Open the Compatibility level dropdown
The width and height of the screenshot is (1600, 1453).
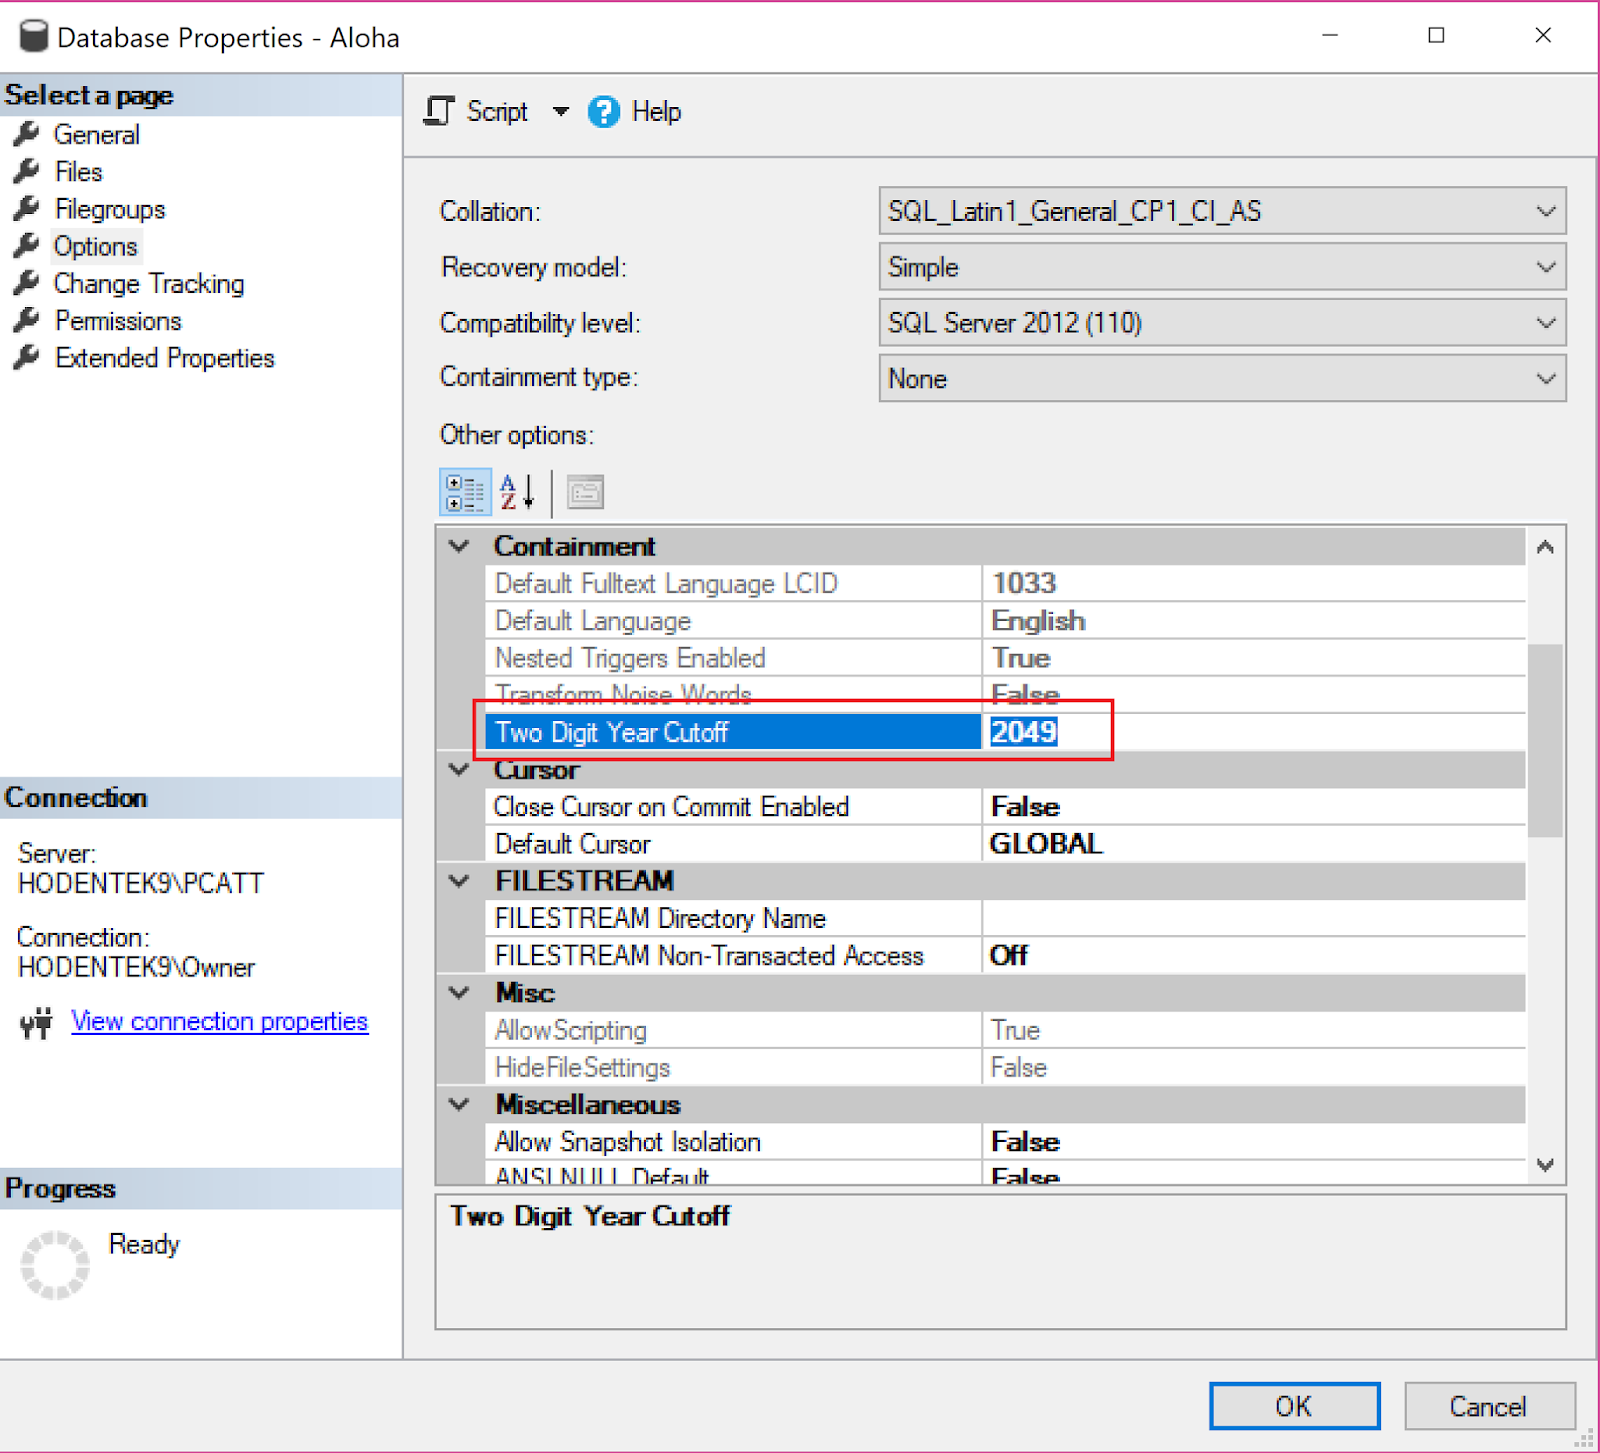click(x=1546, y=322)
